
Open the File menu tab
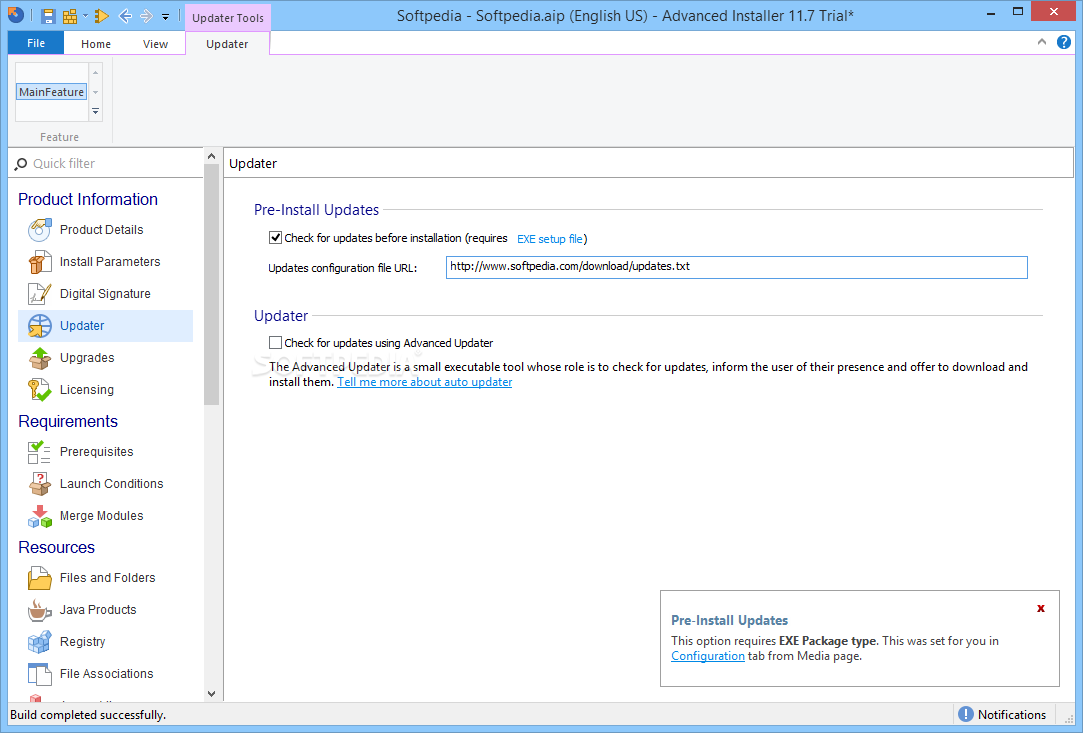(x=36, y=43)
